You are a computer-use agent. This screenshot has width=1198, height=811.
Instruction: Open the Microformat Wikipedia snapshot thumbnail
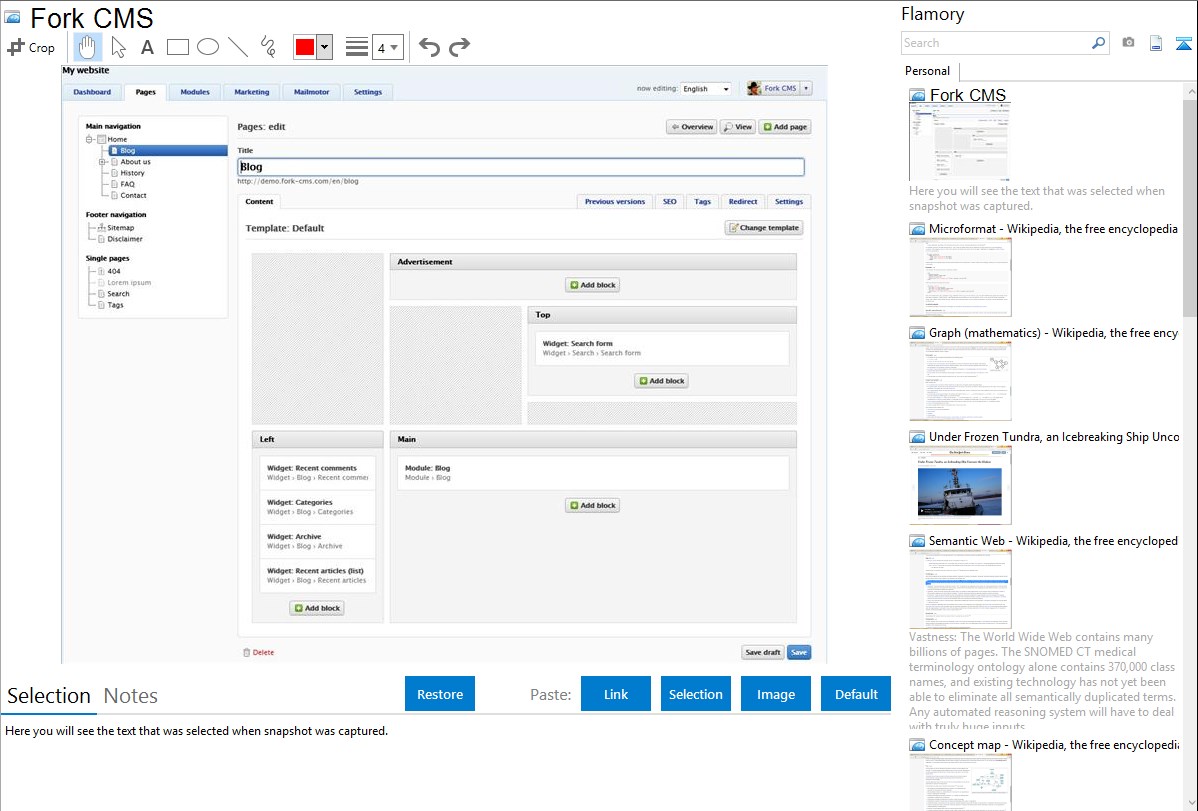(x=960, y=277)
